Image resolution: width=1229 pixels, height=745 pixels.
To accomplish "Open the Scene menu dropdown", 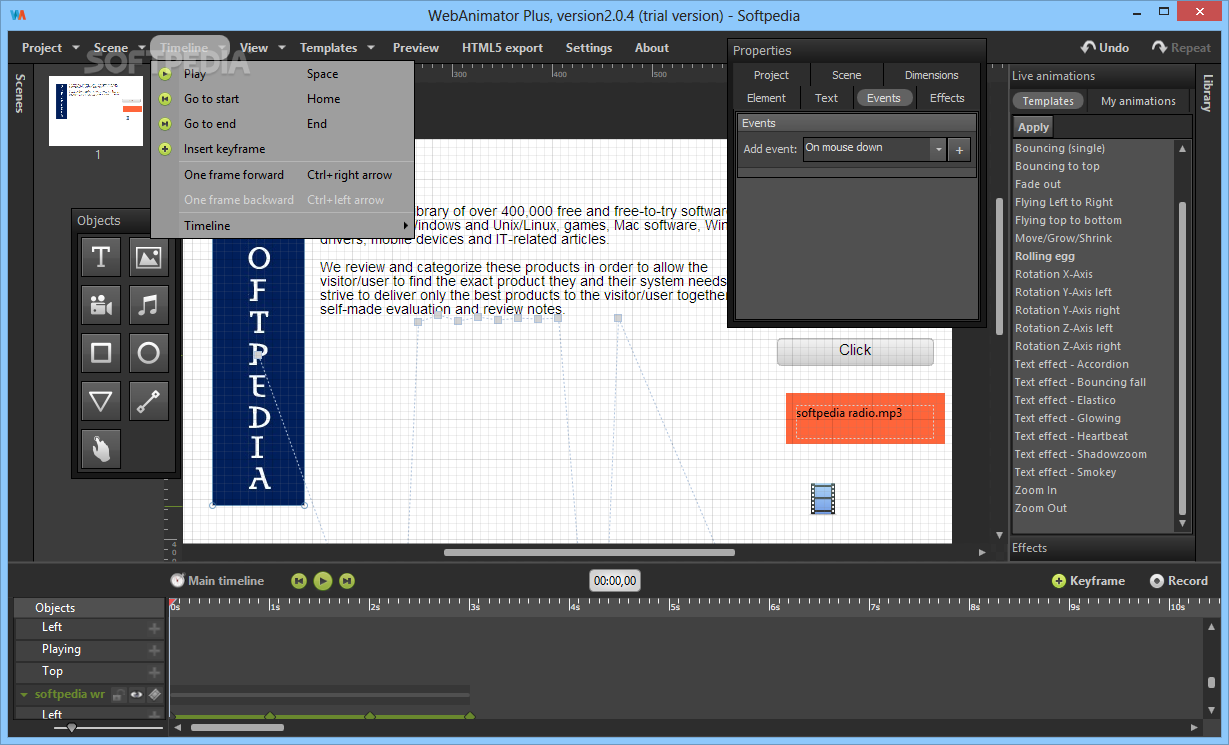I will click(x=118, y=47).
